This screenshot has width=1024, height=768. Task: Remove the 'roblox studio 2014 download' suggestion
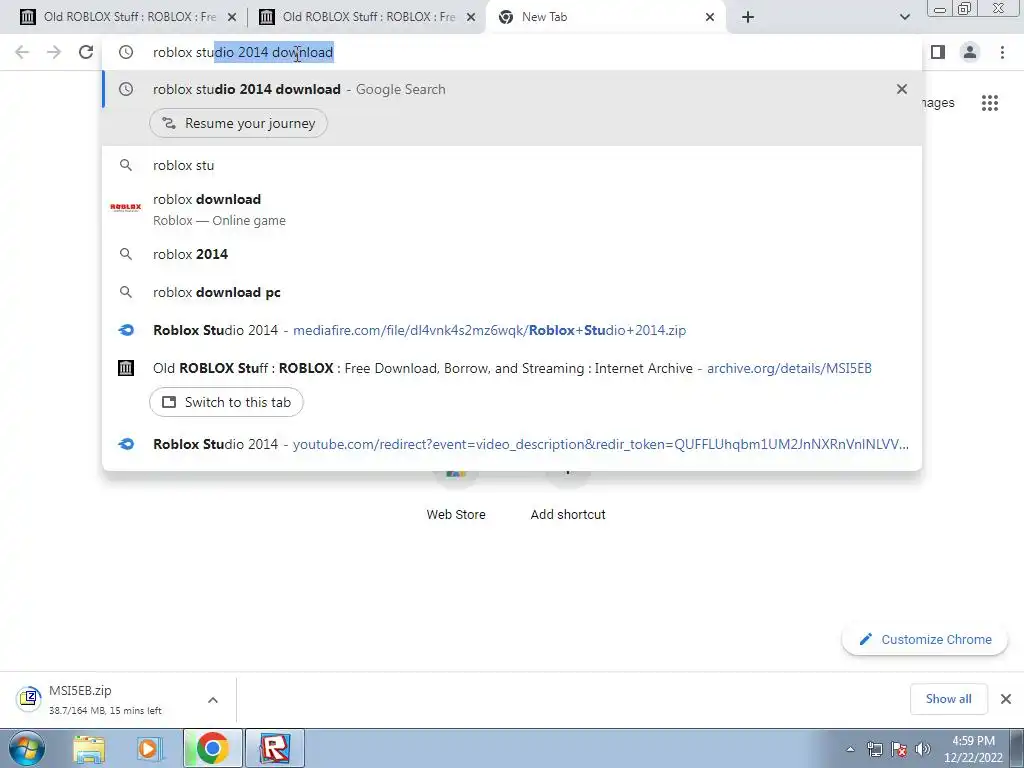point(902,89)
